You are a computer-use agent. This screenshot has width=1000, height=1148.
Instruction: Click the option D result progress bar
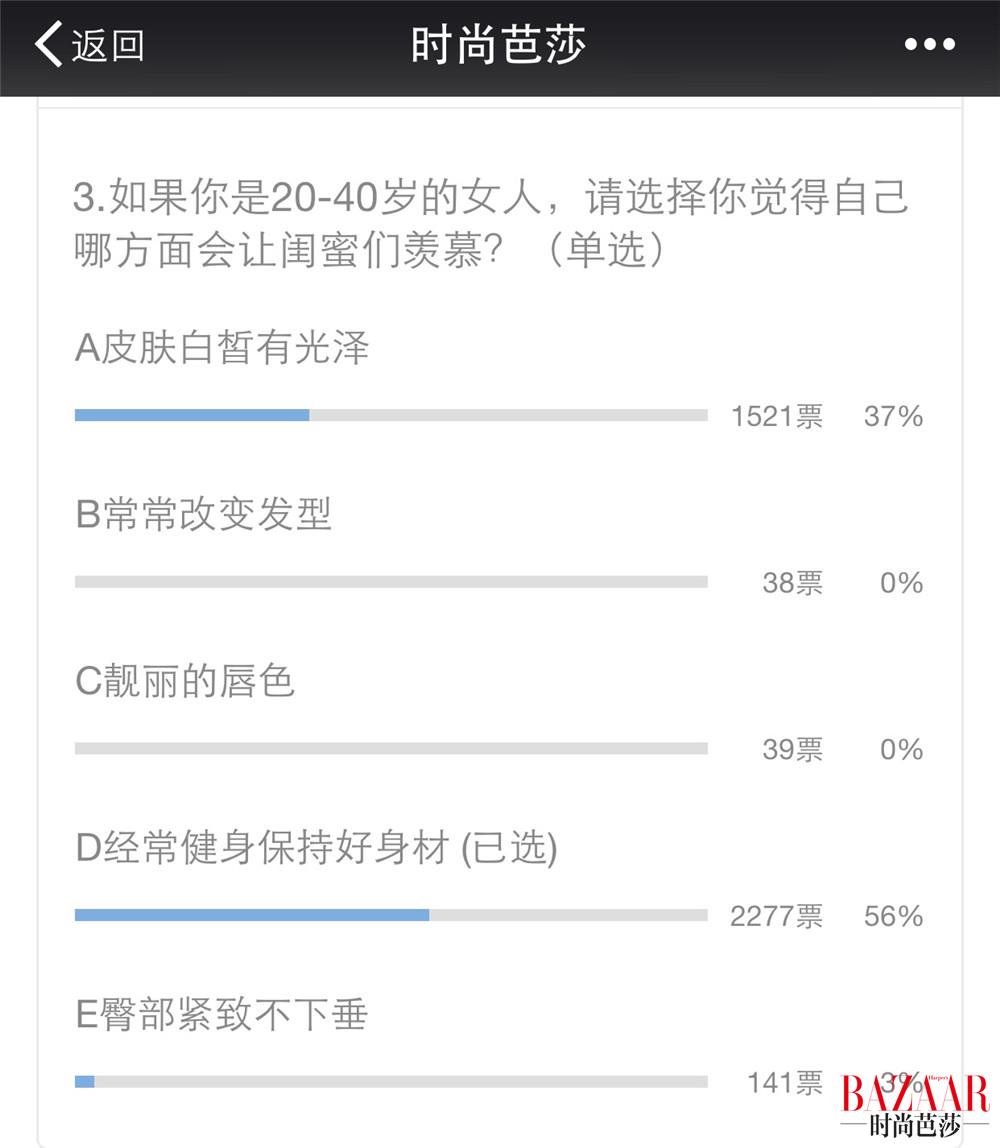click(391, 915)
